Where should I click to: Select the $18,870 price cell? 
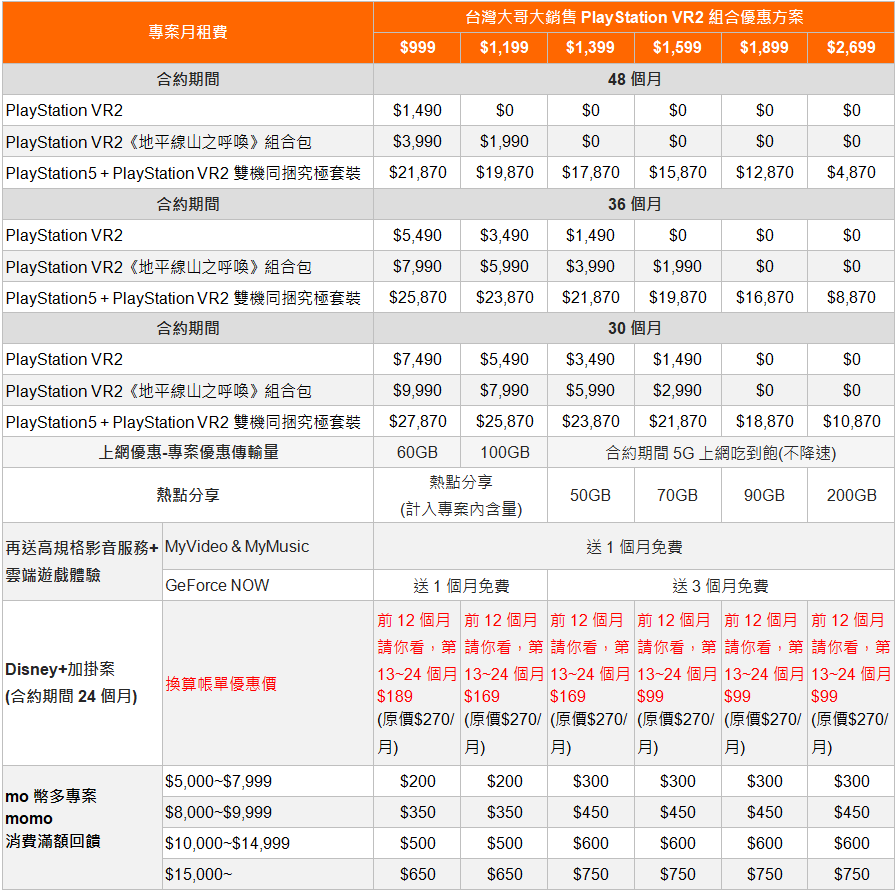(764, 422)
